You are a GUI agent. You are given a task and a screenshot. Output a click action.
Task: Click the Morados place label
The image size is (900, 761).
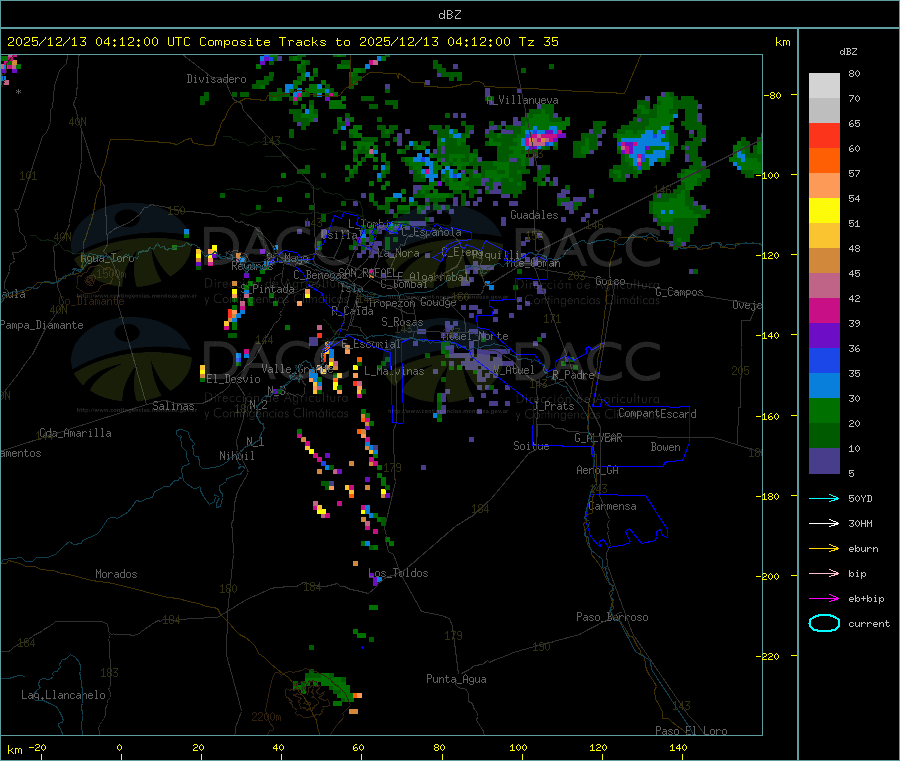(x=116, y=574)
